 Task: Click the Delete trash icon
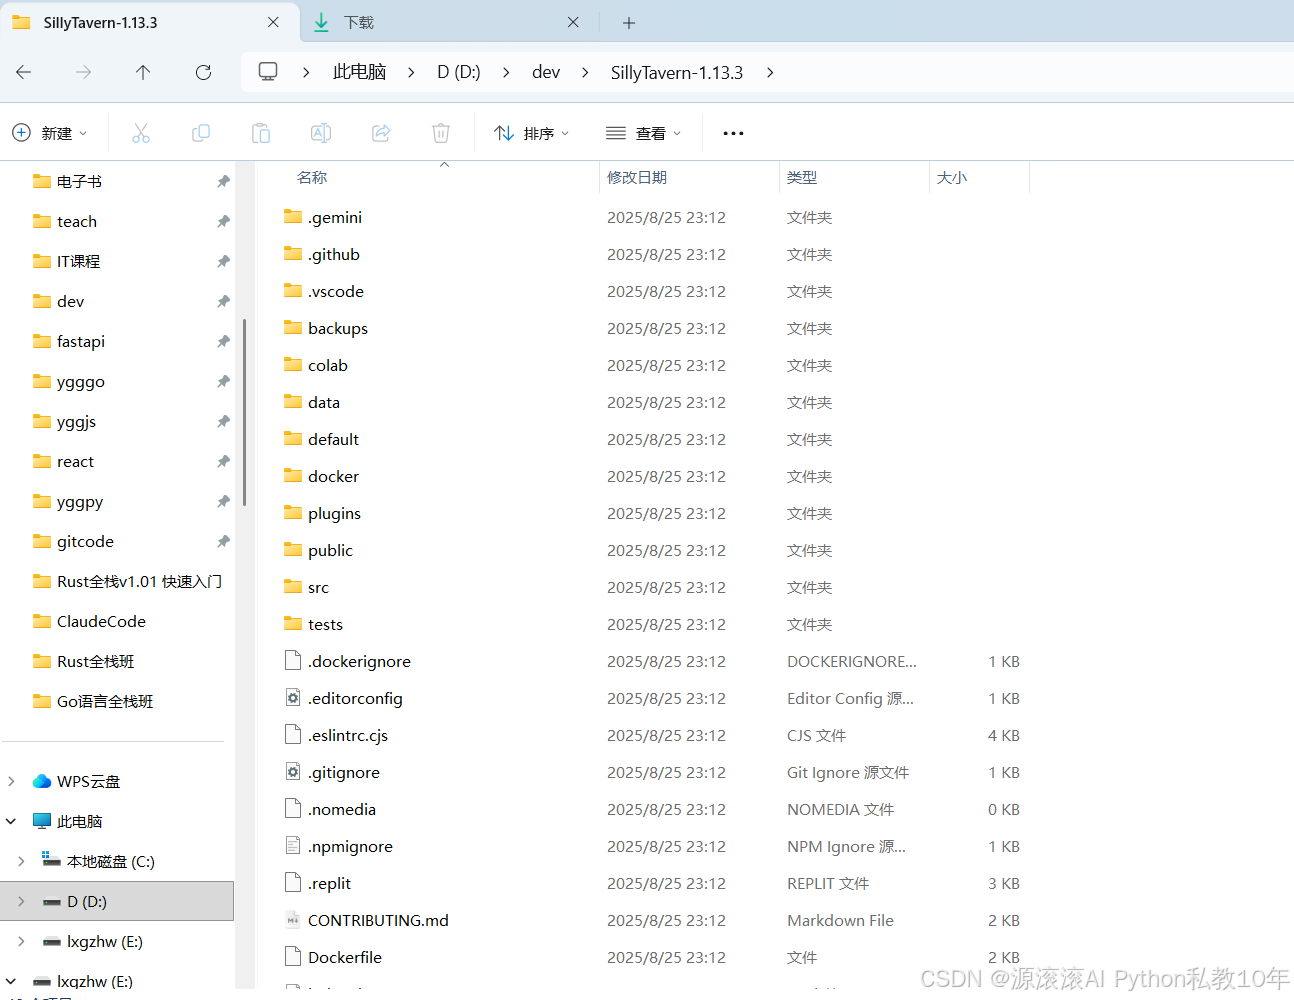tap(441, 133)
